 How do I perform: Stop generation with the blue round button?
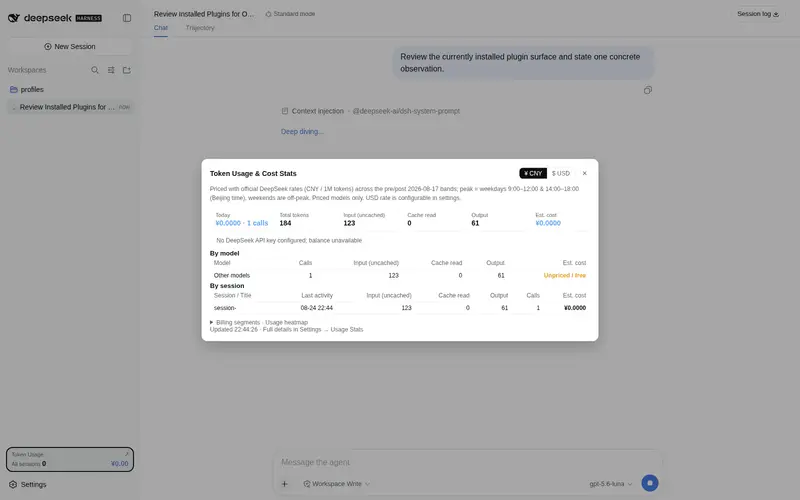click(649, 483)
